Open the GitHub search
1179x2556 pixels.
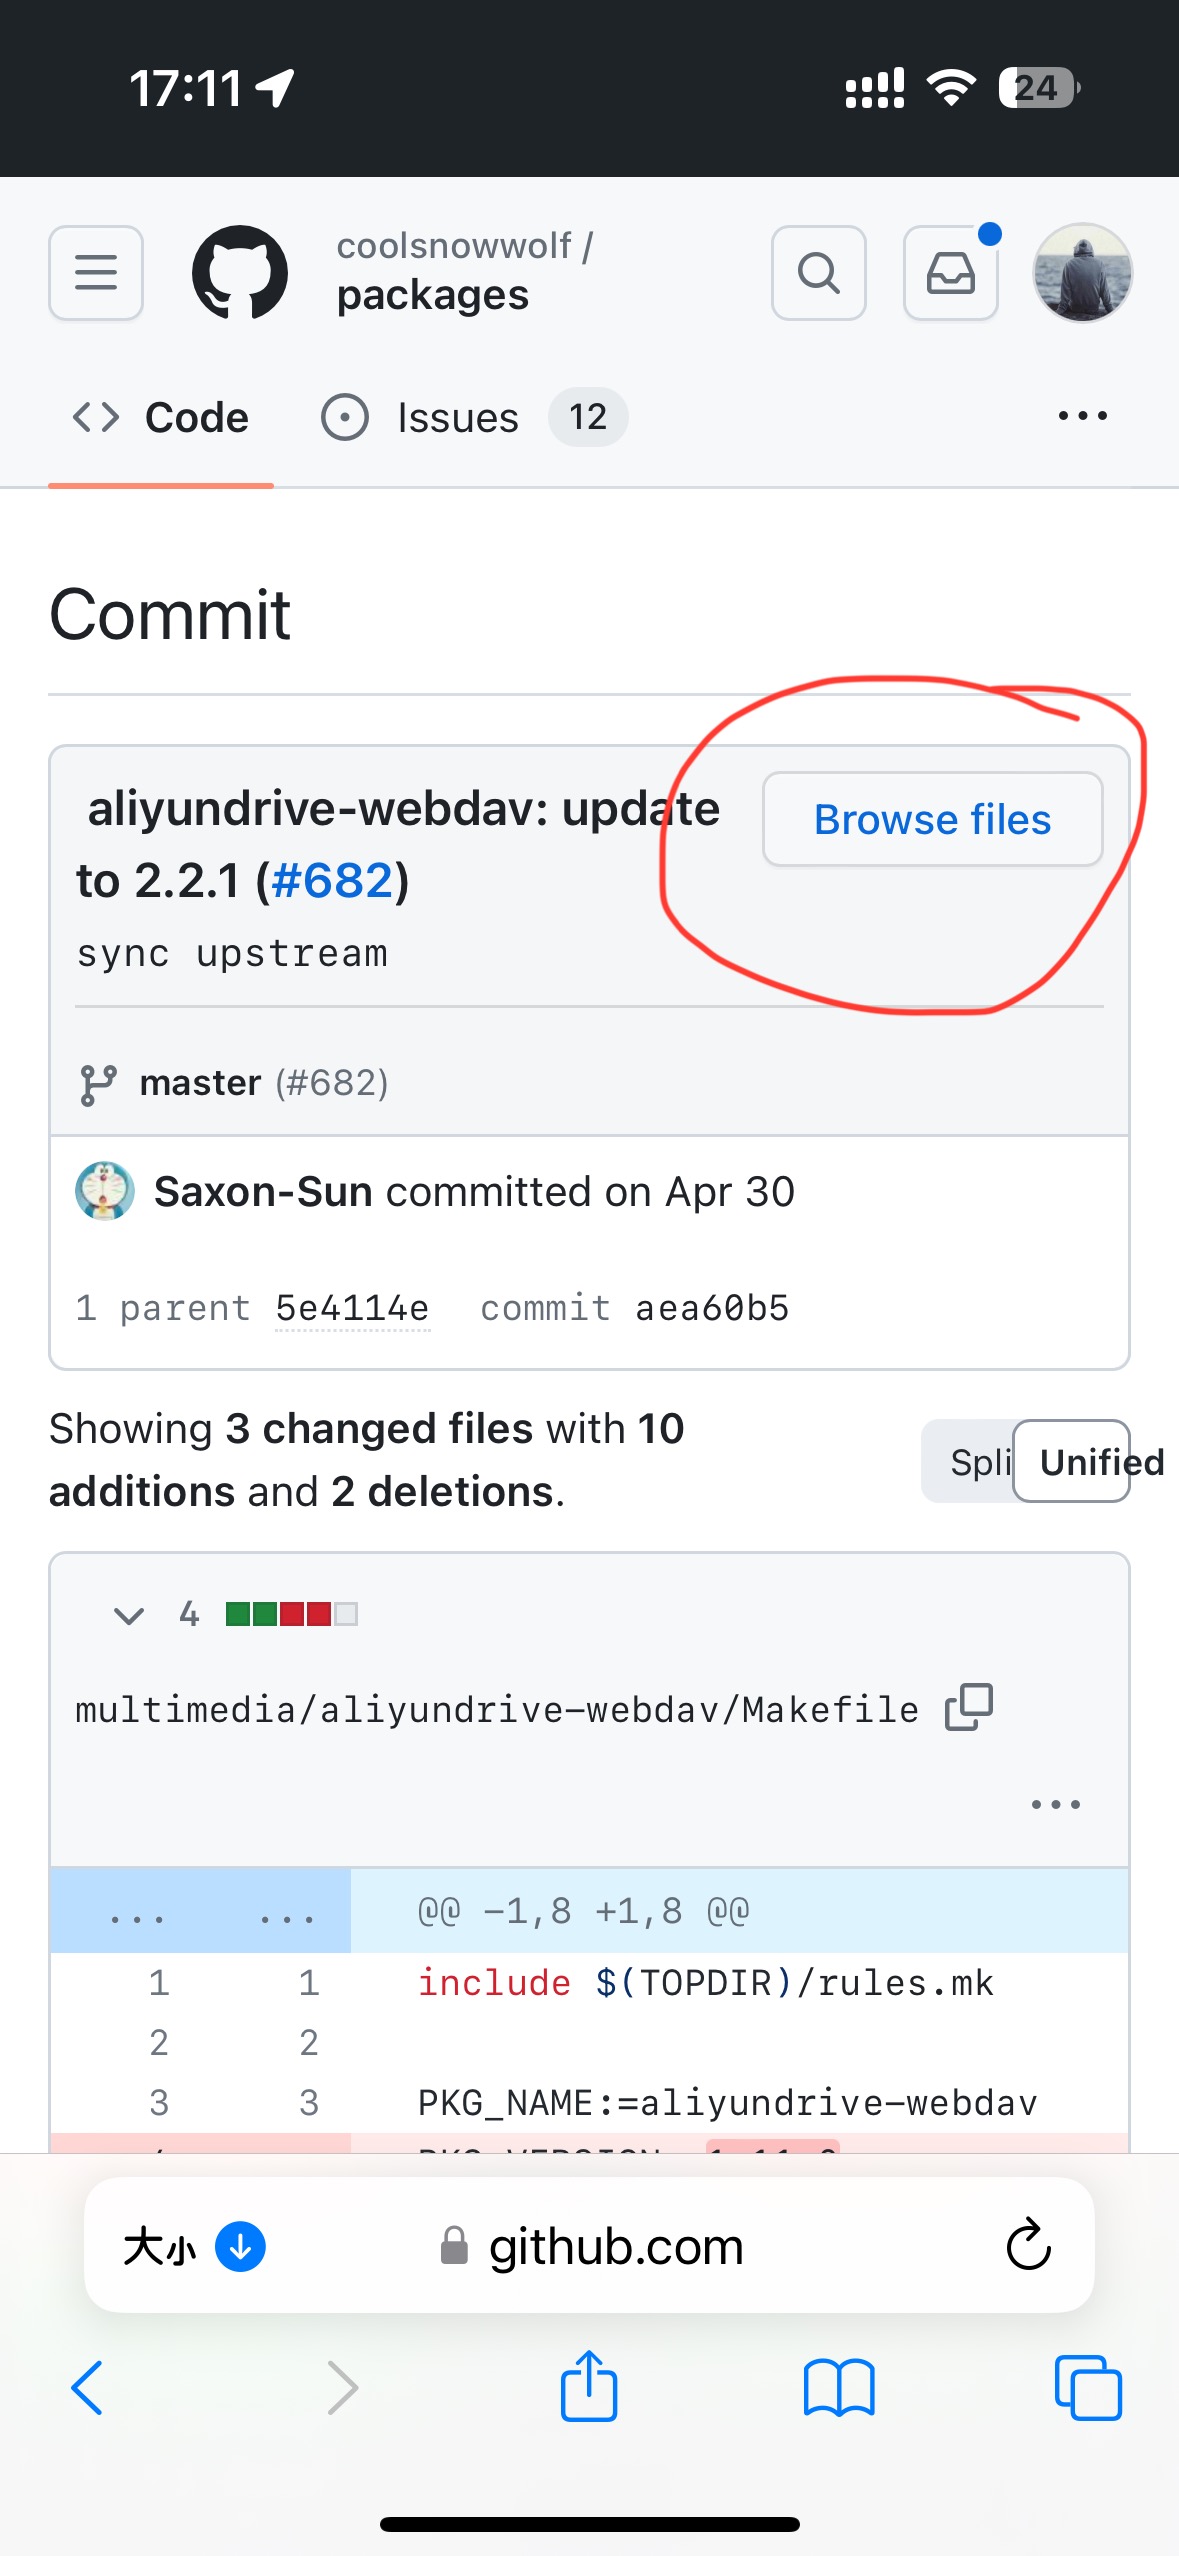click(818, 272)
